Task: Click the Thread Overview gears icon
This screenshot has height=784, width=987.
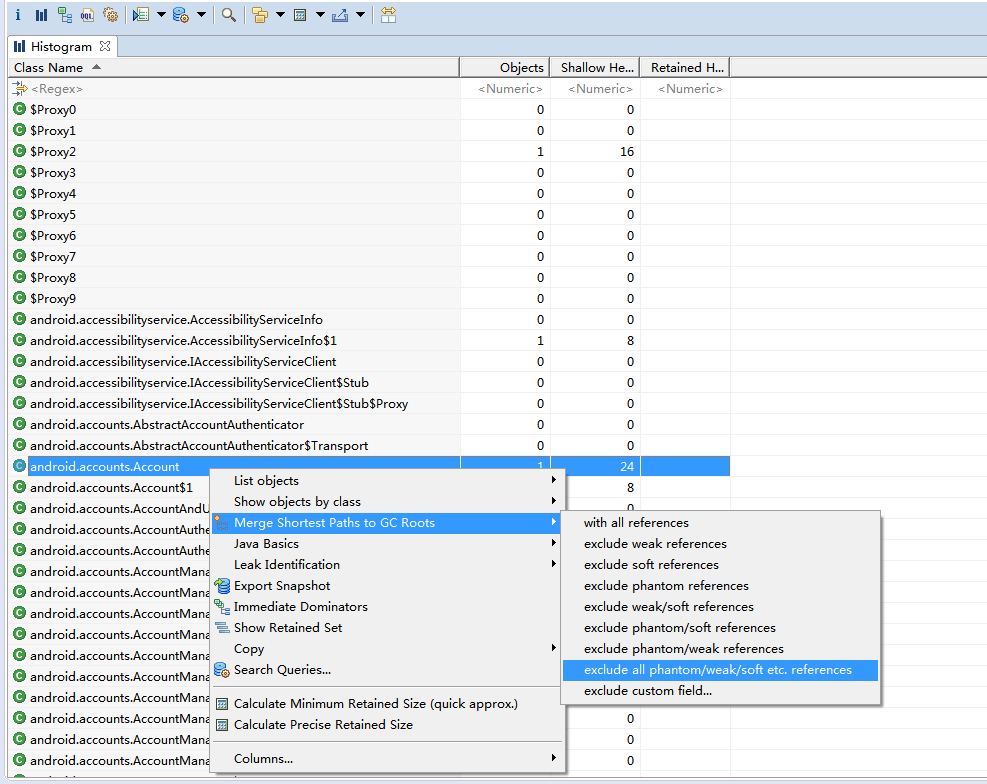Action: 110,15
